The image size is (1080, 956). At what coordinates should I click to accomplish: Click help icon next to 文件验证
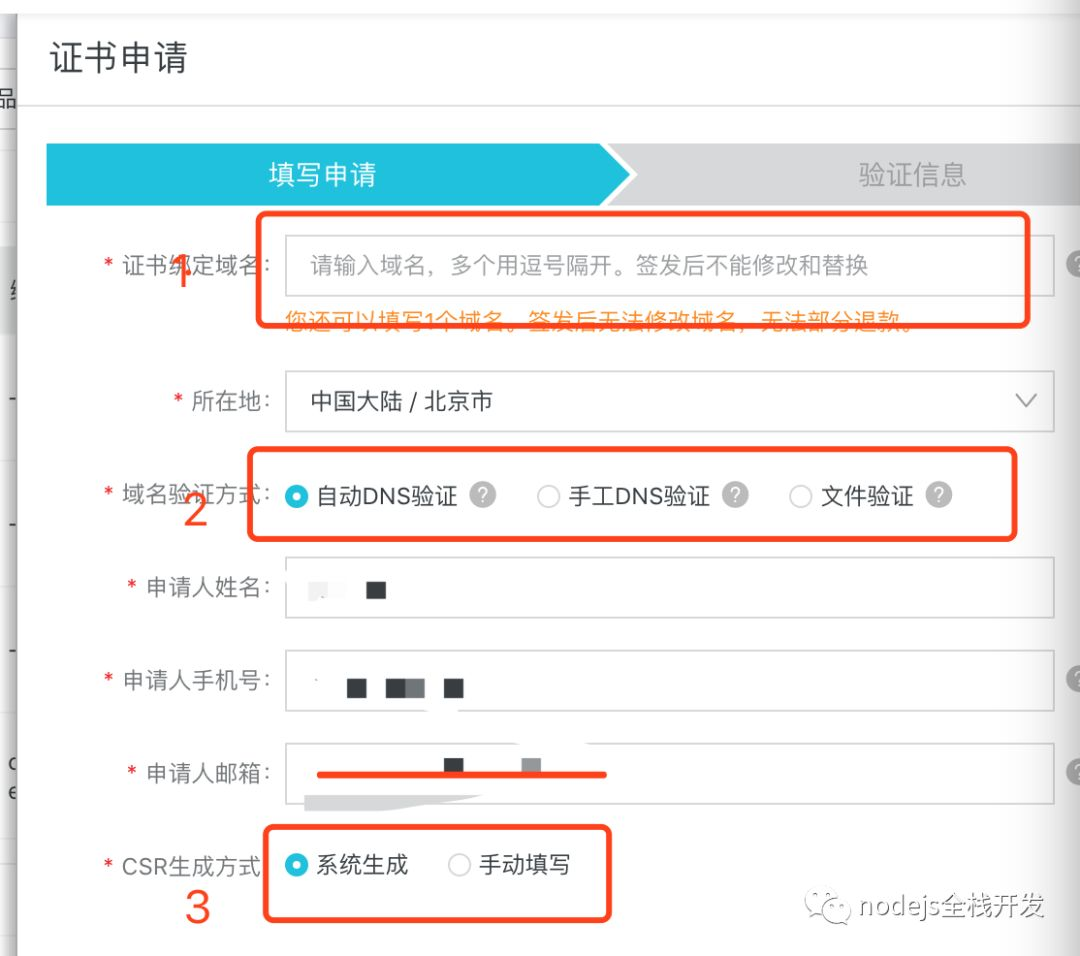[939, 494]
